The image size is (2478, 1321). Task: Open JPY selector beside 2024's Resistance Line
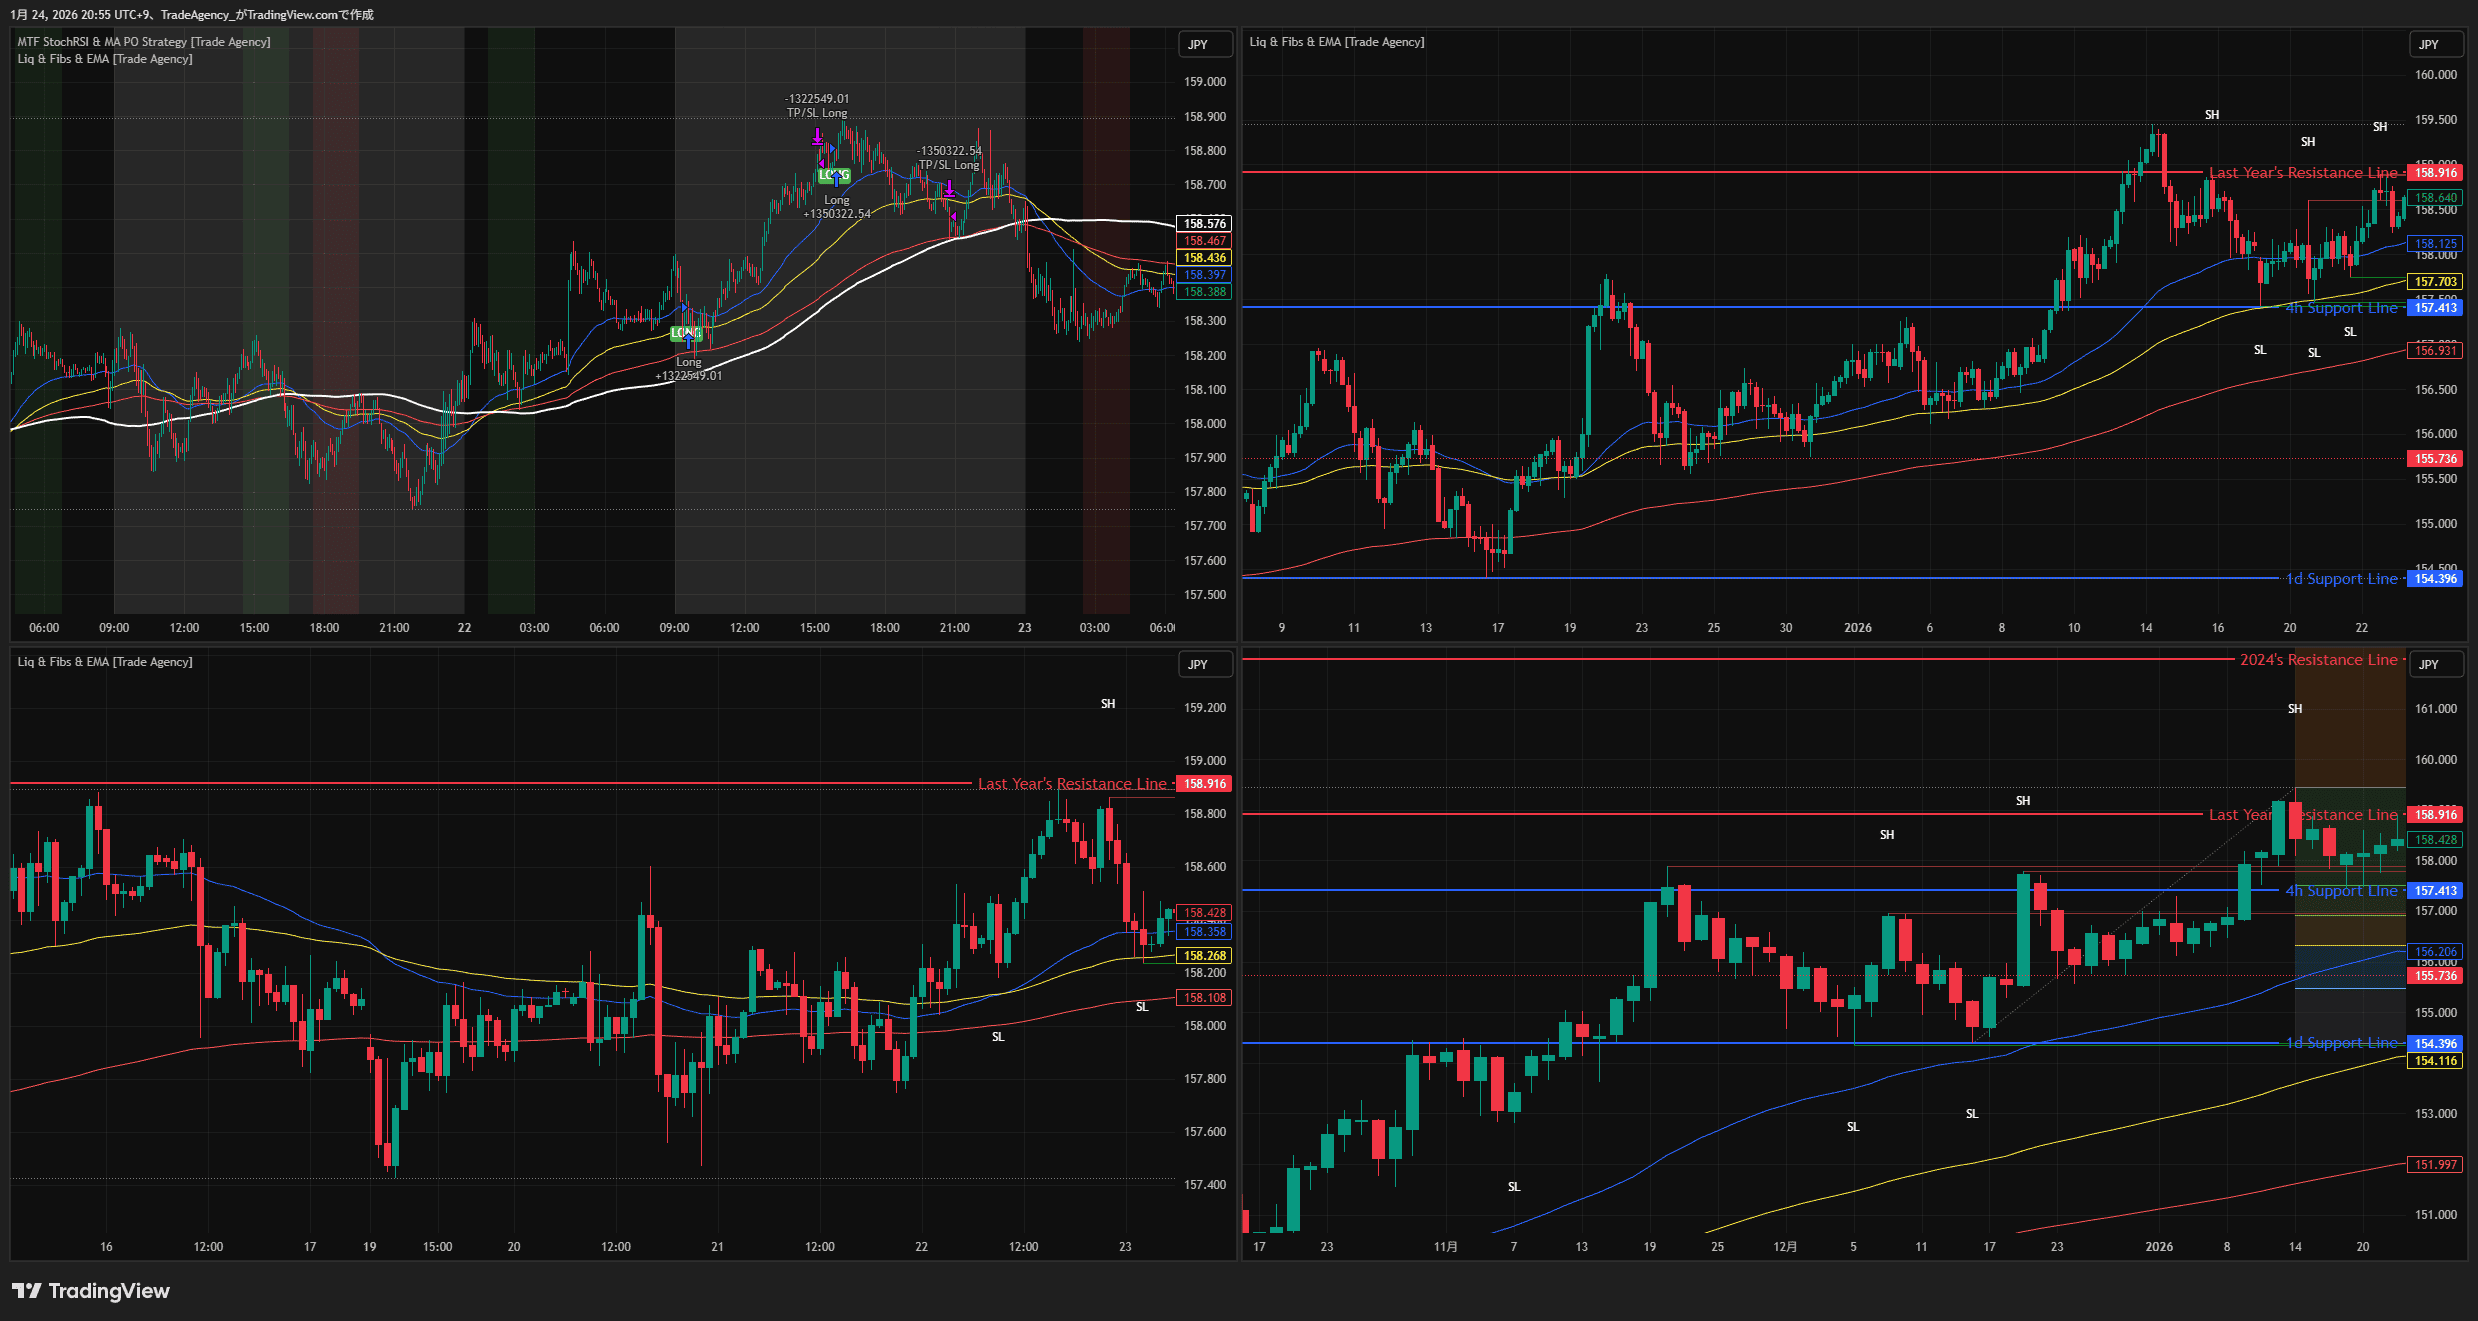point(2428,664)
